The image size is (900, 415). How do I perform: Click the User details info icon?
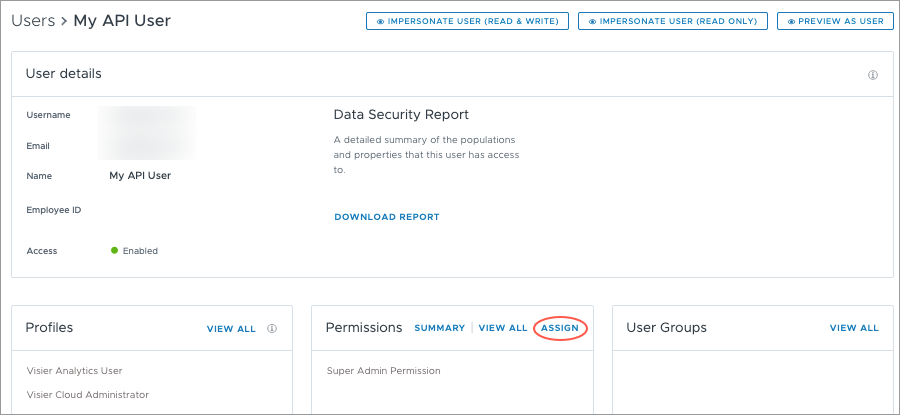873,75
